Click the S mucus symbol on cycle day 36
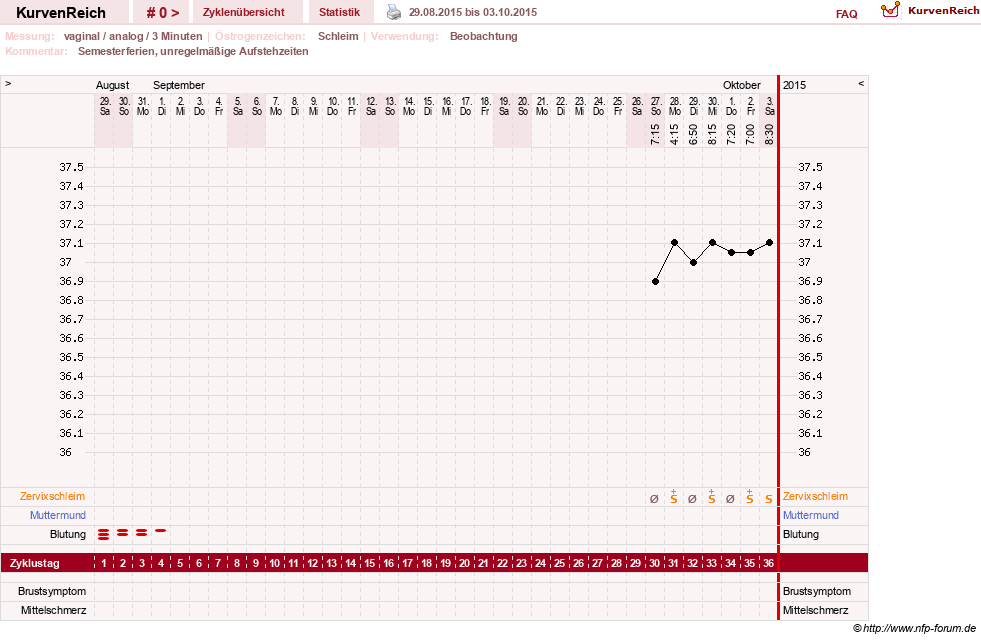The image size is (981, 640). pyautogui.click(x=769, y=499)
